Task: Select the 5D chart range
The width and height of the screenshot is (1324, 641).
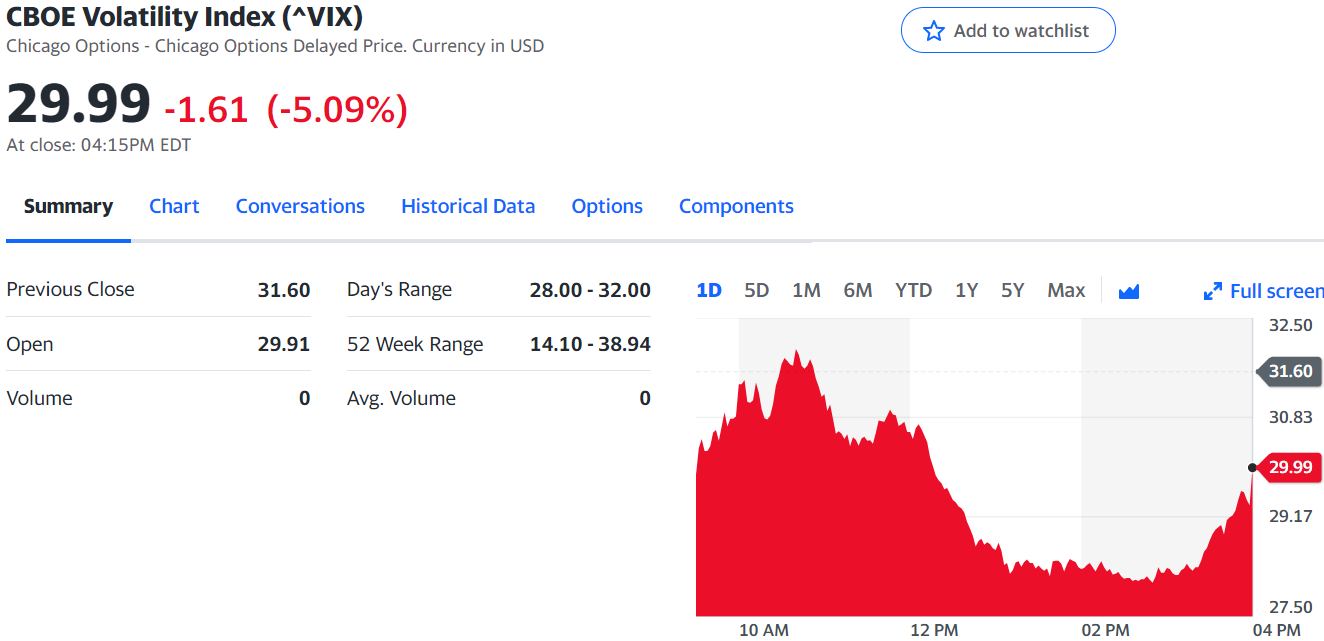Action: click(x=757, y=290)
